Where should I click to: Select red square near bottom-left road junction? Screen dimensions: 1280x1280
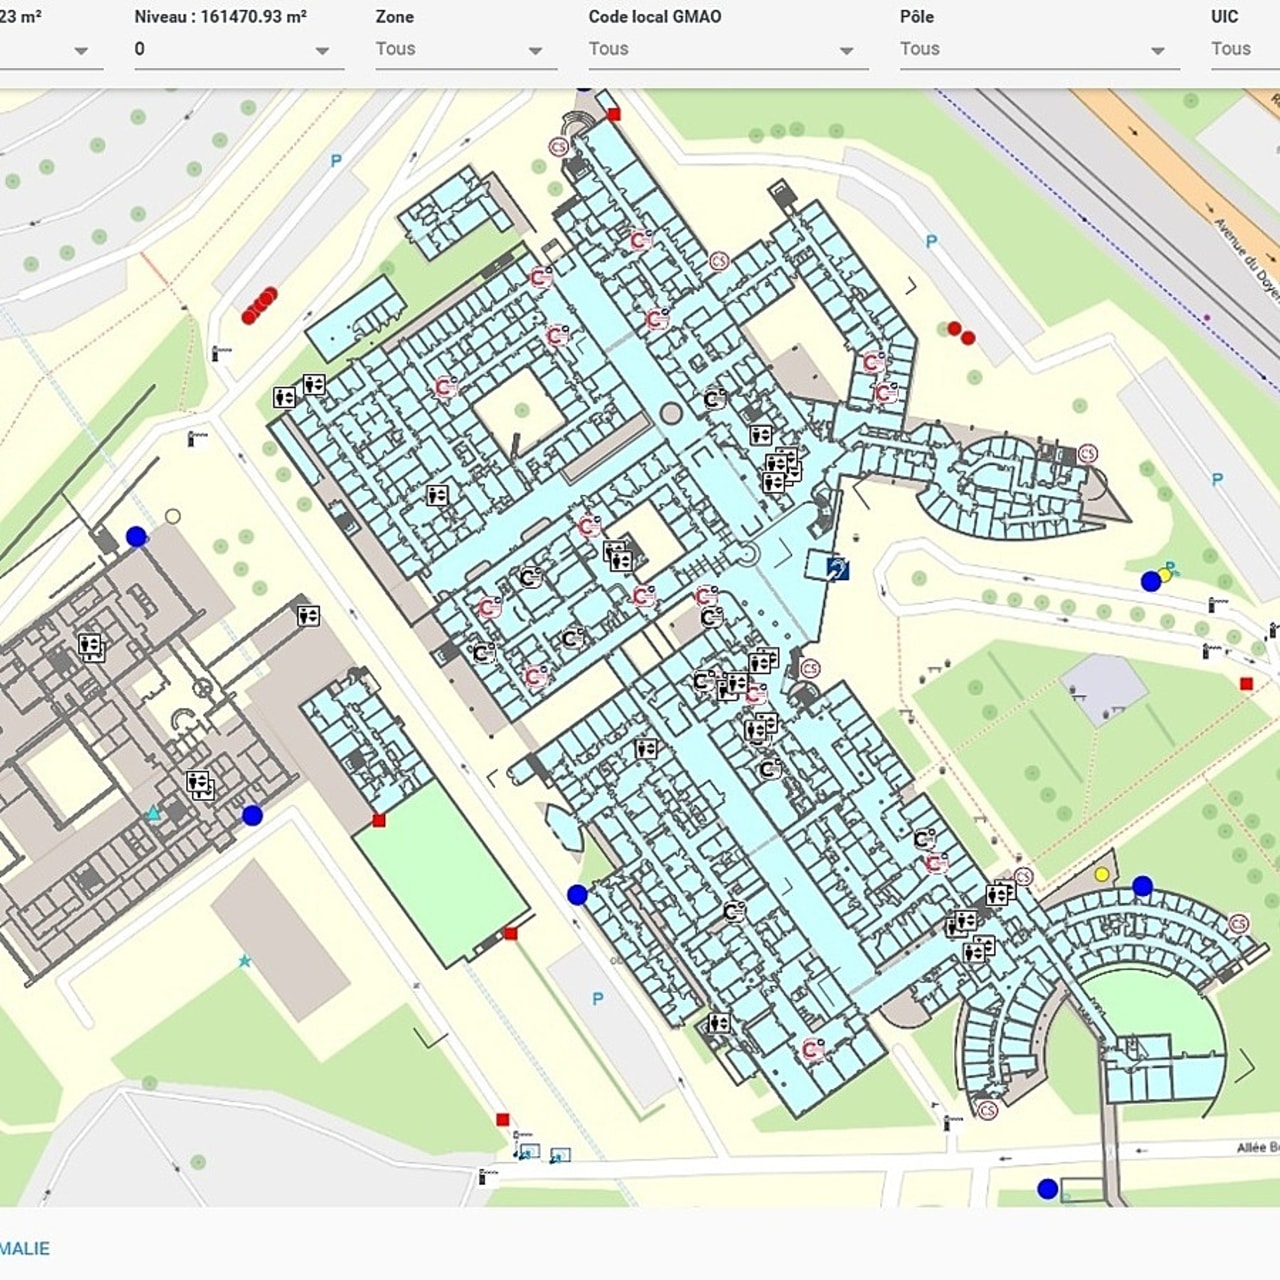tap(503, 1119)
